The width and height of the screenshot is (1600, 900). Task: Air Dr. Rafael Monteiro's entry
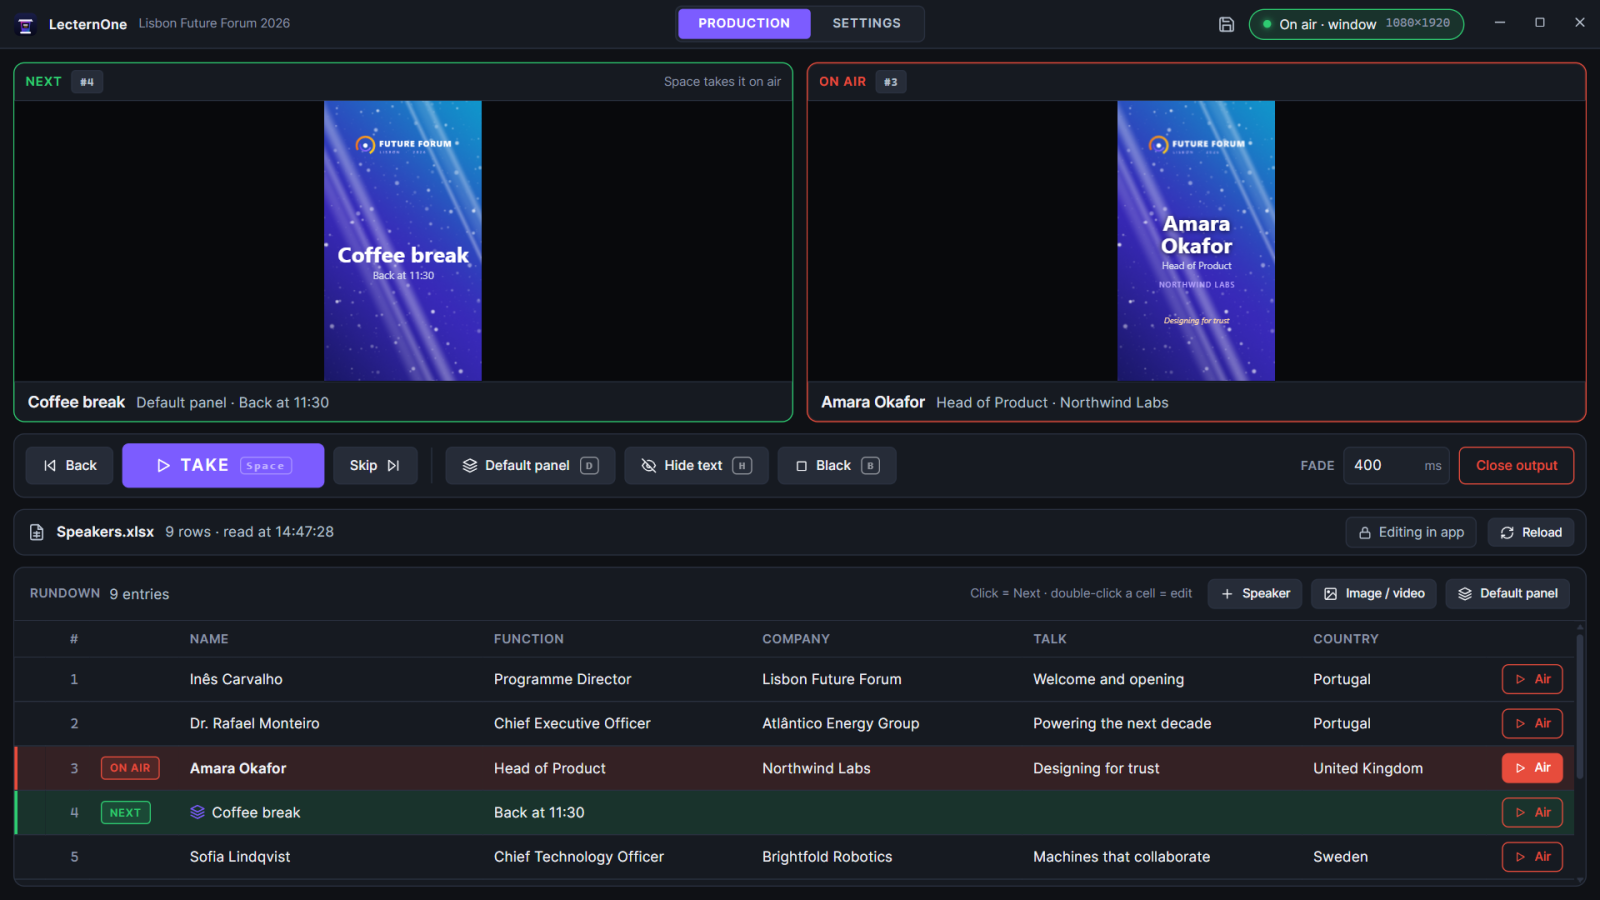1532,723
